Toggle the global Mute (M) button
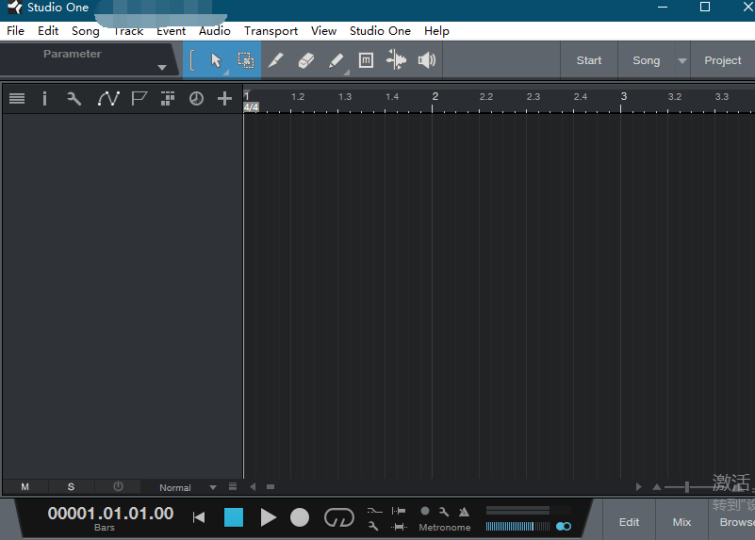The height and width of the screenshot is (540, 755). click(25, 487)
